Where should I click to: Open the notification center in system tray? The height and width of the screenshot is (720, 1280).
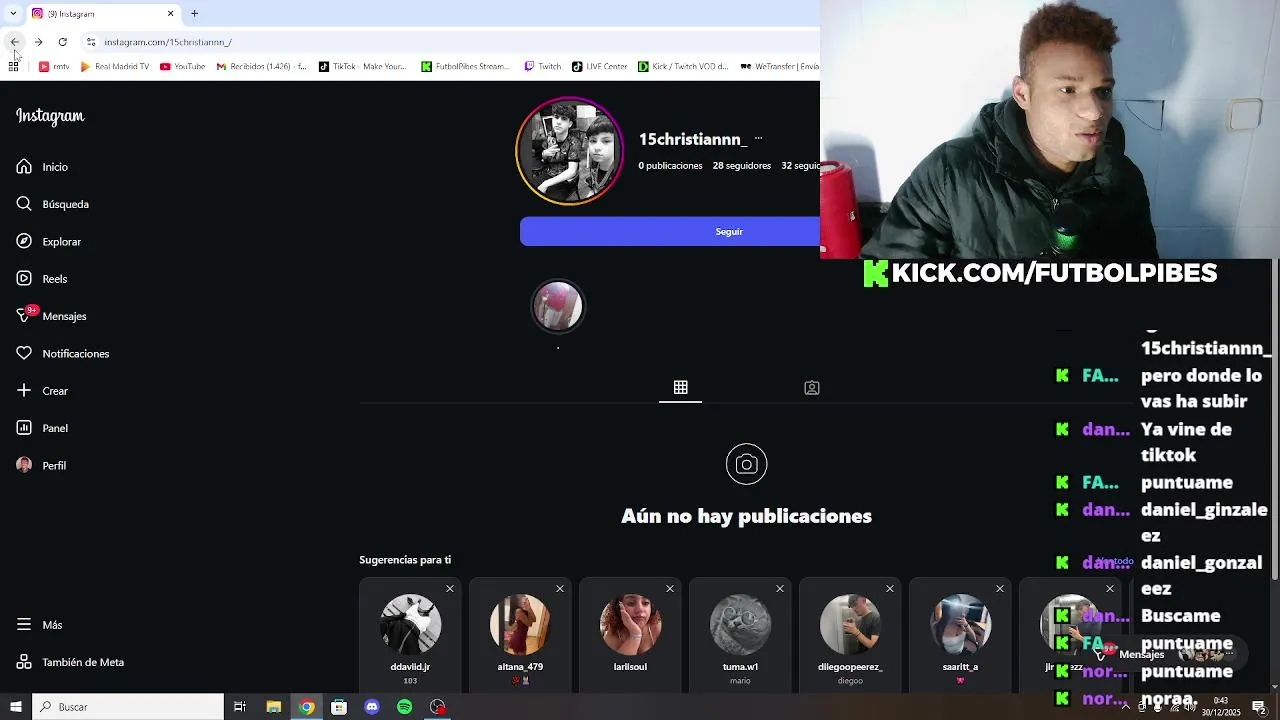(x=1259, y=707)
